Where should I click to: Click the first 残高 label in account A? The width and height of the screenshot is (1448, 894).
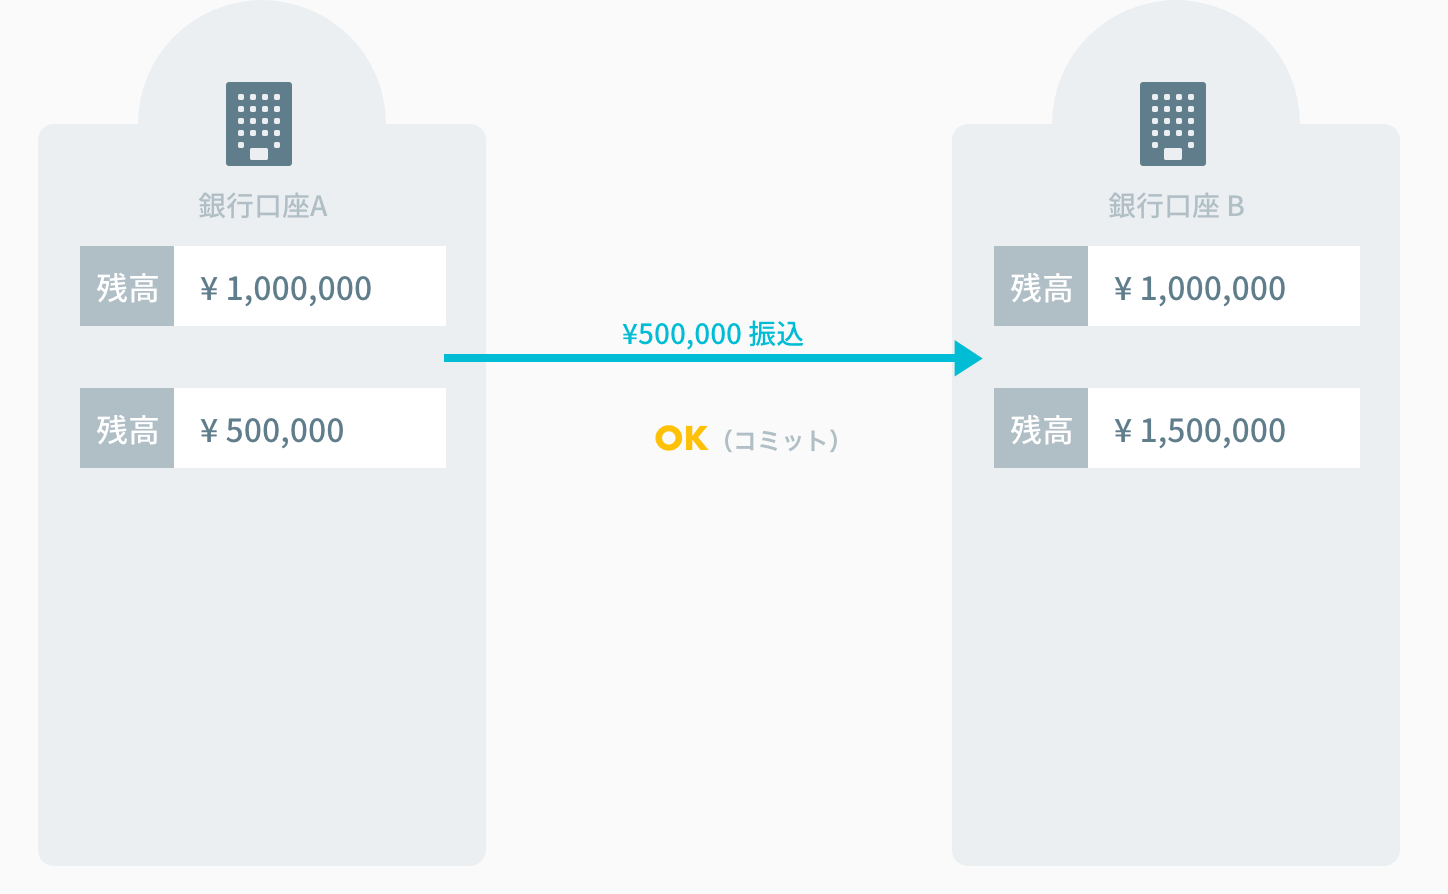pyautogui.click(x=127, y=287)
